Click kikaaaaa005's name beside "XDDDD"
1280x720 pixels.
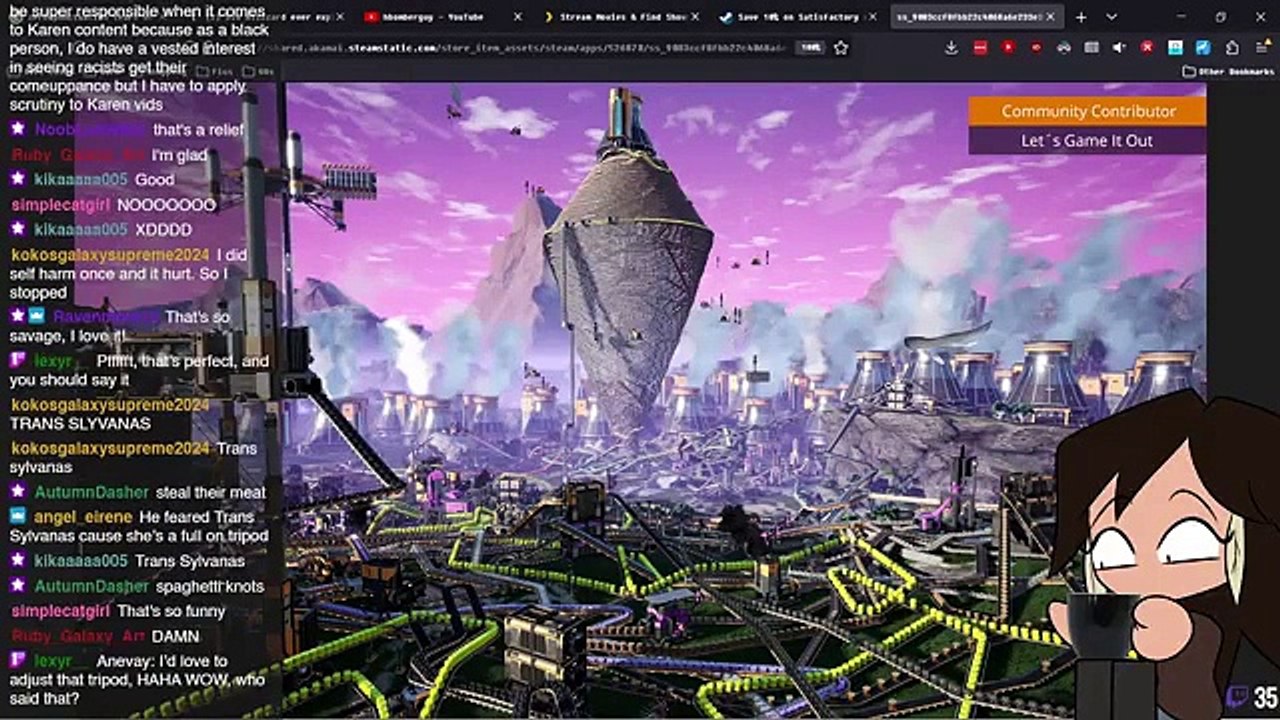(x=81, y=229)
